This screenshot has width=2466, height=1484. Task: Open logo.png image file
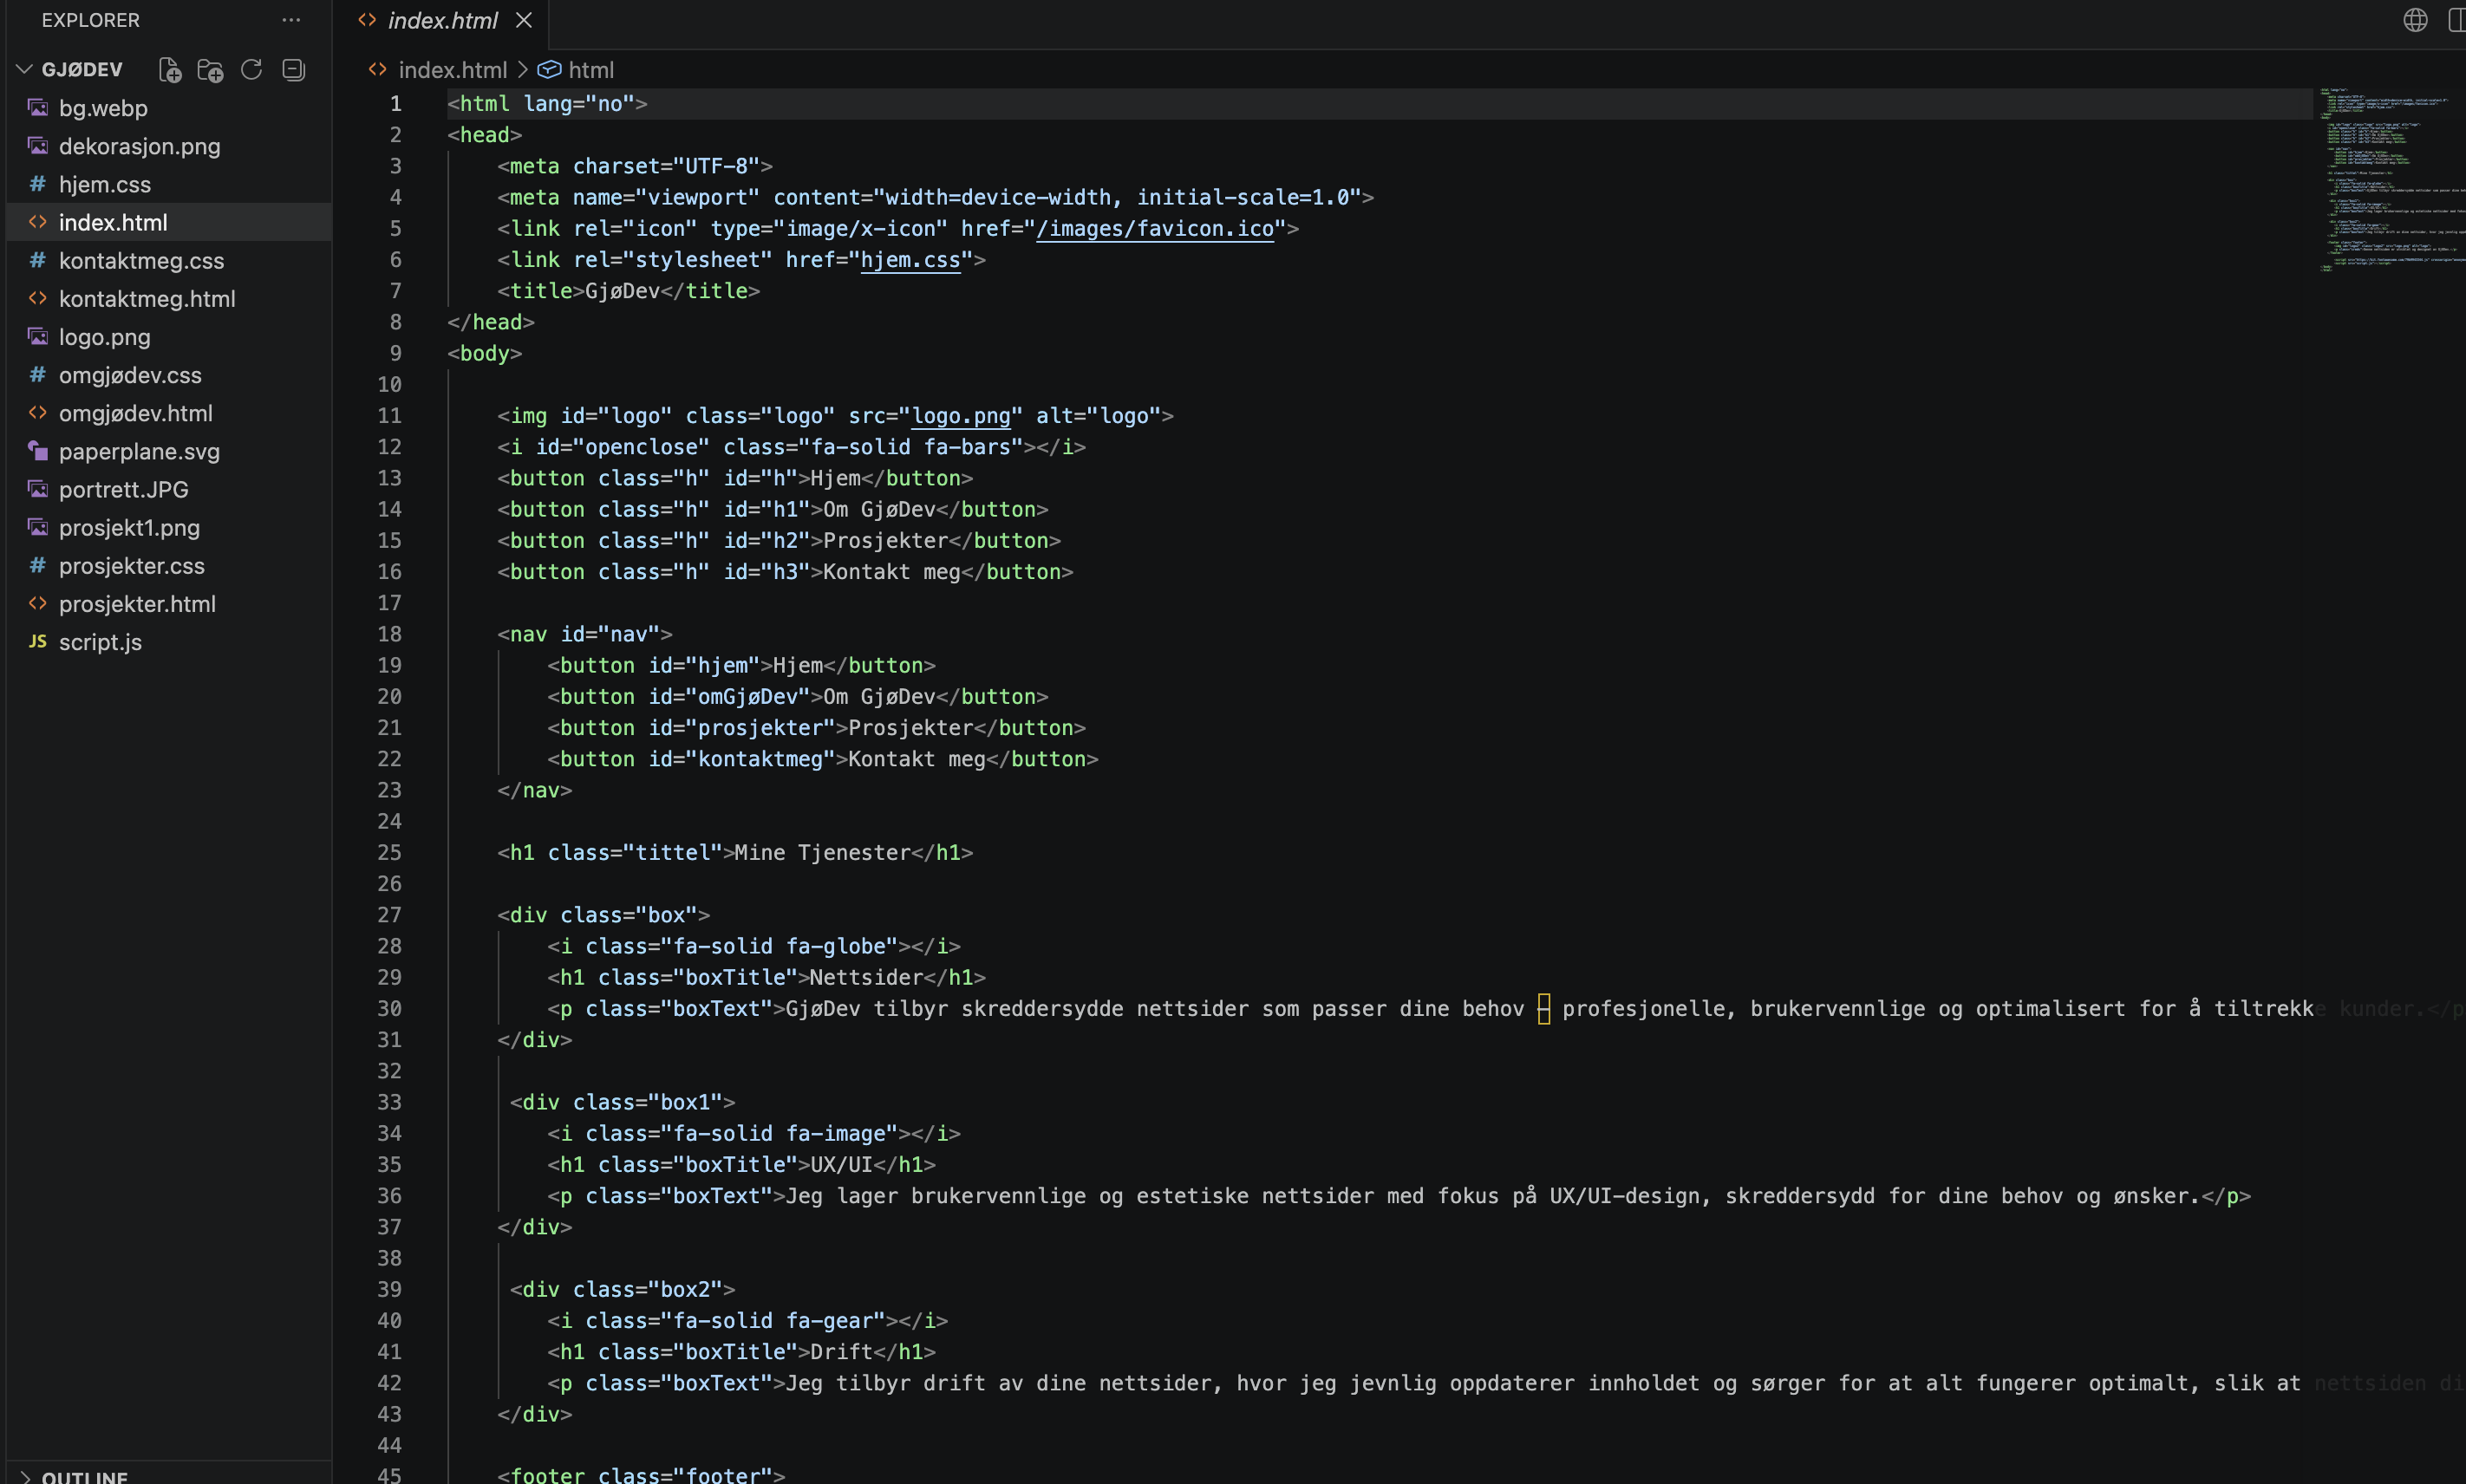tap(169, 337)
